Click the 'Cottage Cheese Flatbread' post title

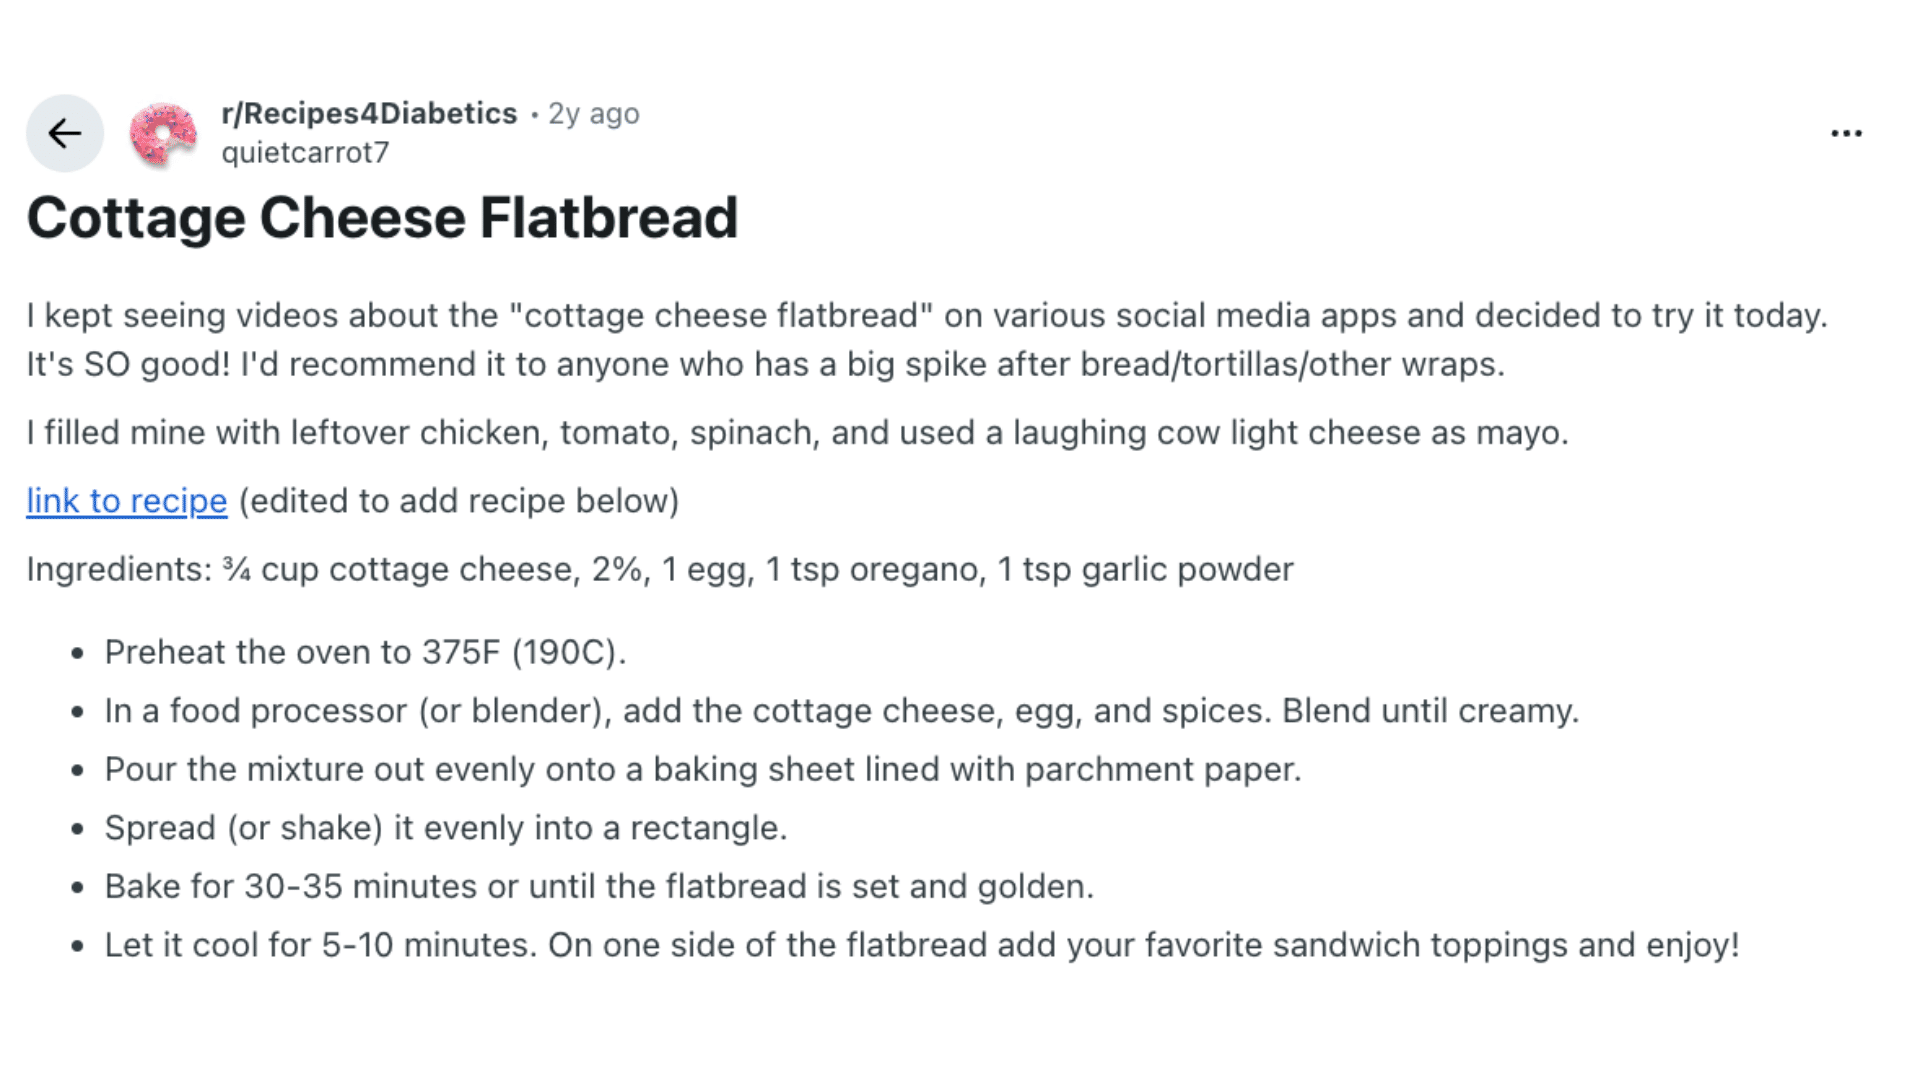(x=382, y=218)
